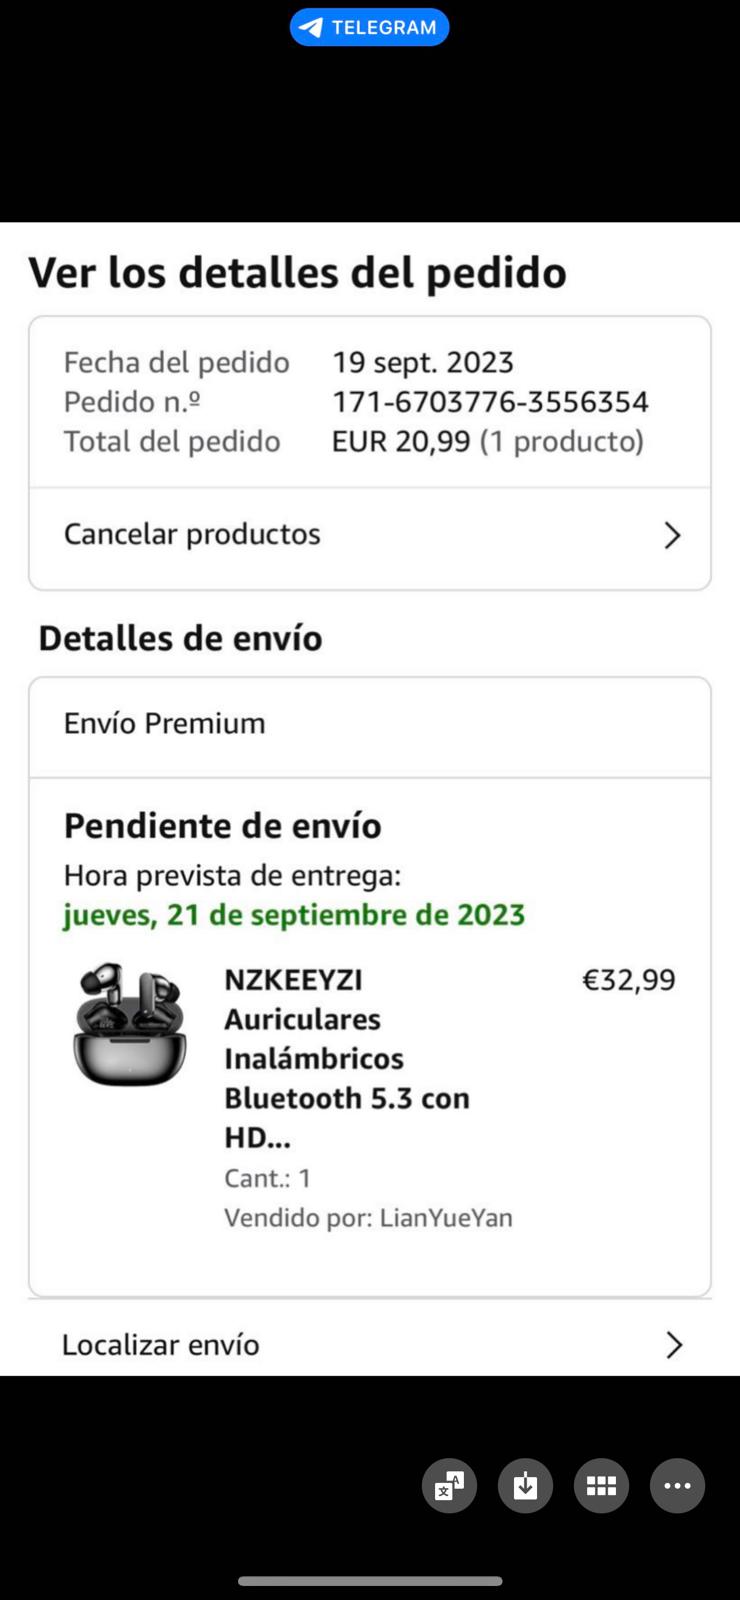This screenshot has width=740, height=1600.
Task: Tap the order number 171-6703776-3556354
Action: [x=490, y=402]
